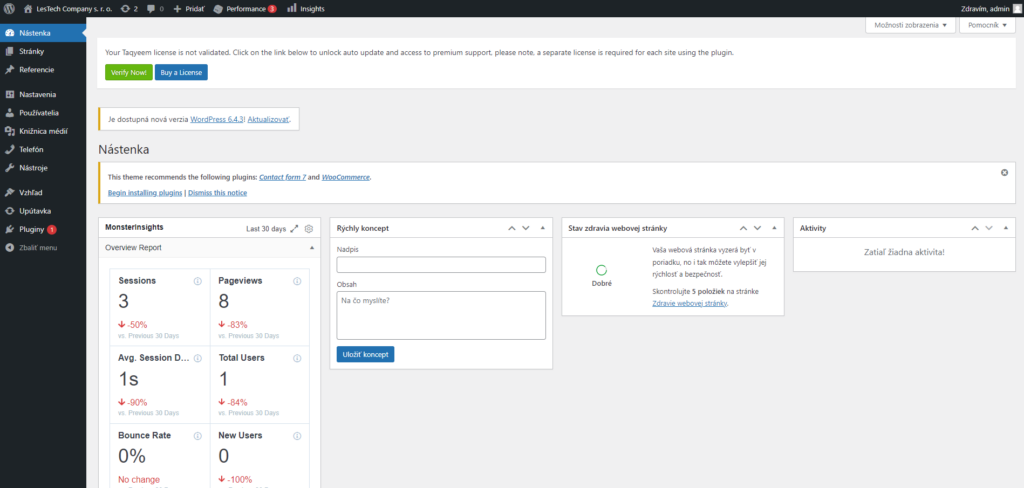Click the Aktualizovať update link
Viewport: 1024px width, 488px height.
tap(268, 120)
